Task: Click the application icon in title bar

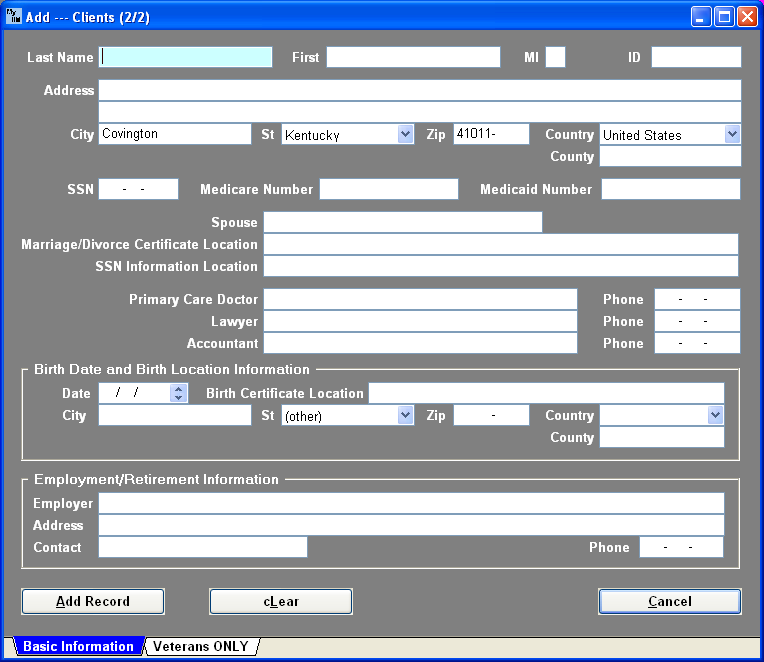Action: [x=14, y=17]
